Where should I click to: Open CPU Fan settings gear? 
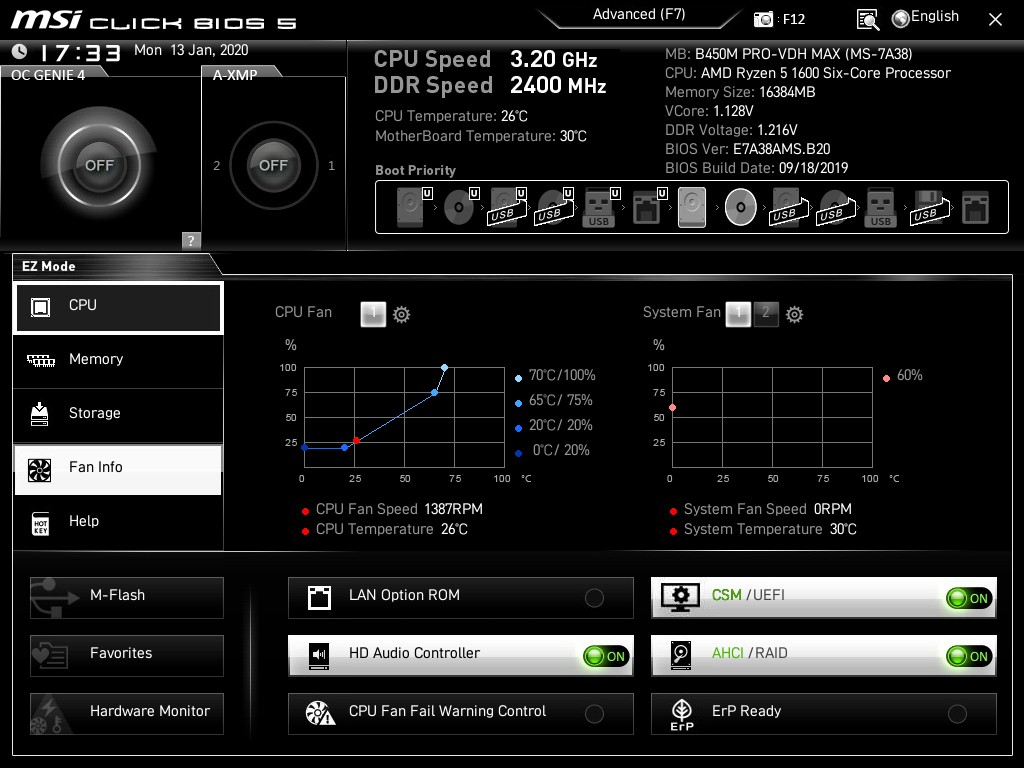coord(402,315)
